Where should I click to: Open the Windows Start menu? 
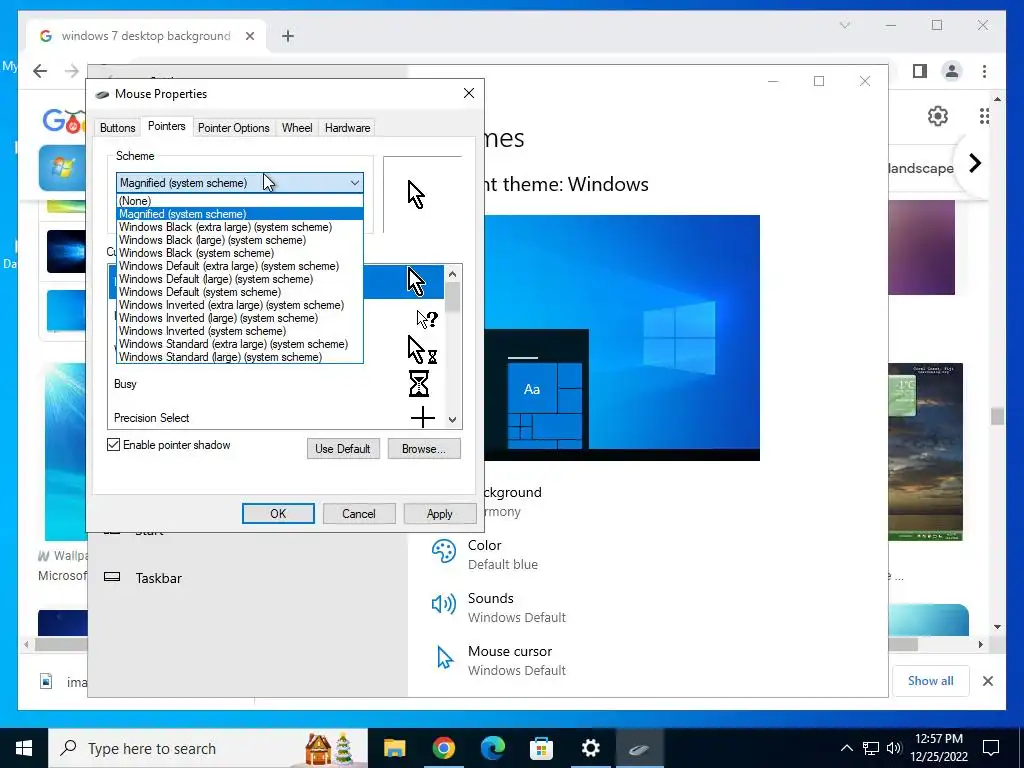point(24,748)
